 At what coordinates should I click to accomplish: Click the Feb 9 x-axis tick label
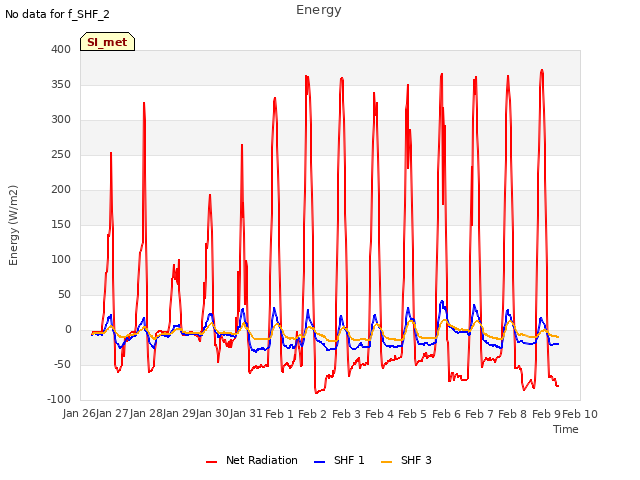point(546,414)
